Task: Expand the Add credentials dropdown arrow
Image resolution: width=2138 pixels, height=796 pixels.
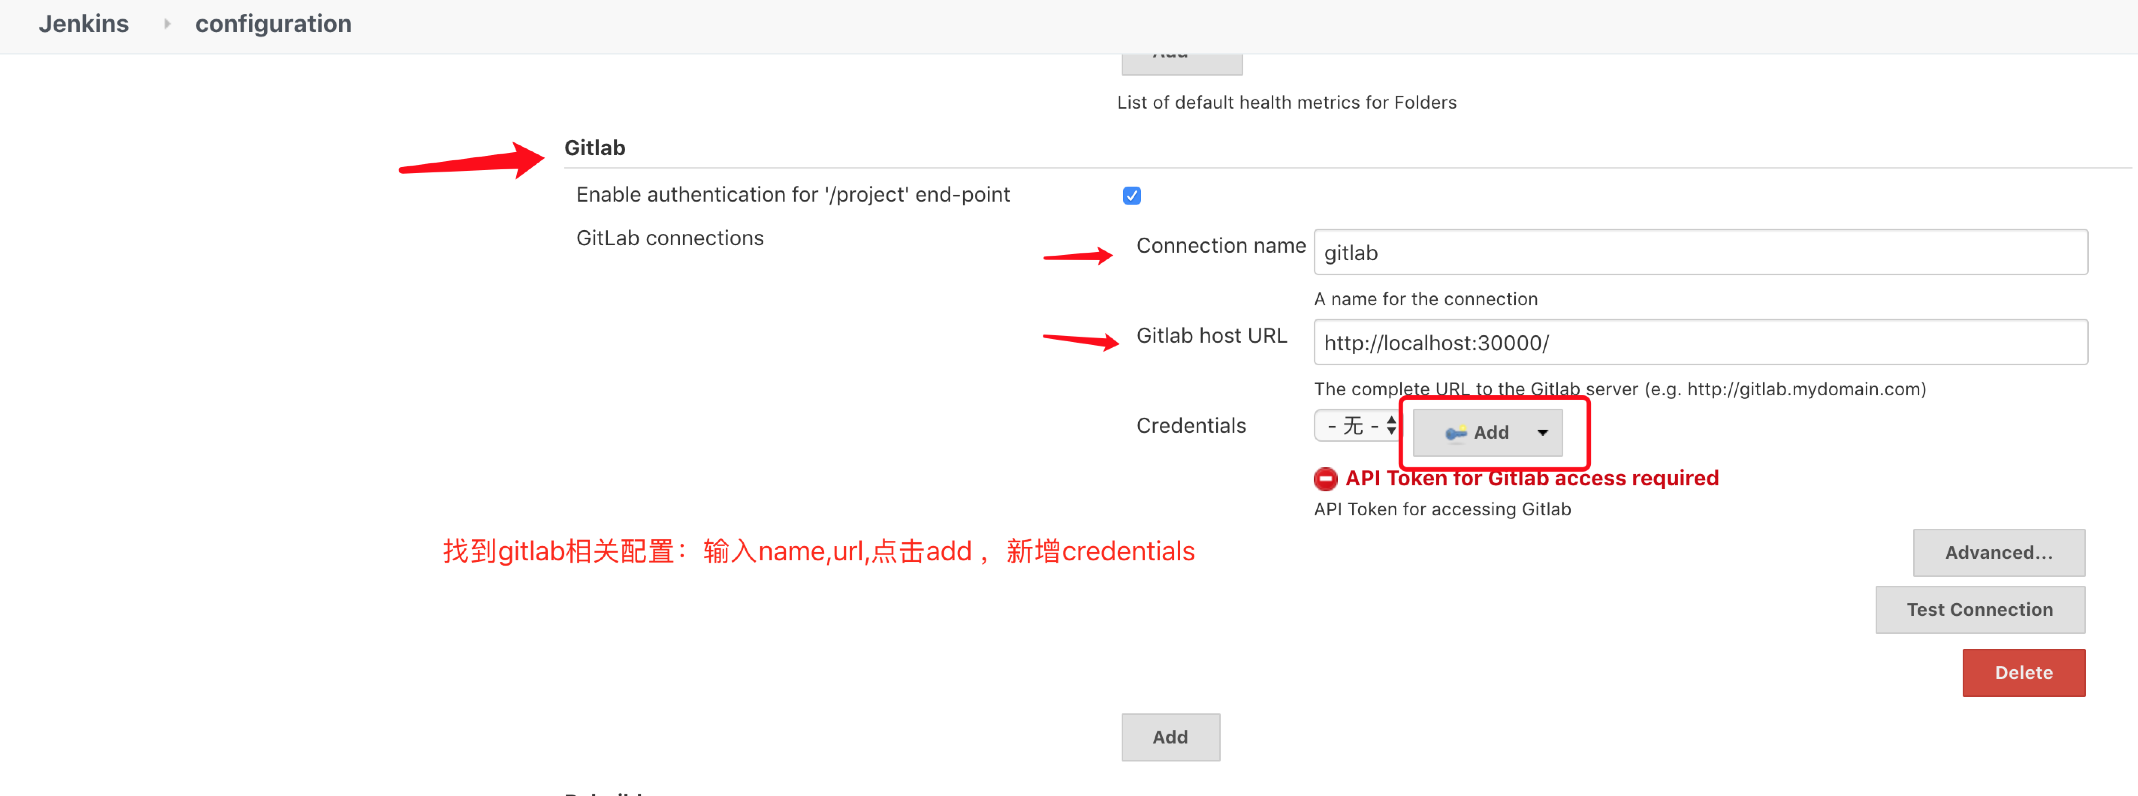Action: (1543, 433)
